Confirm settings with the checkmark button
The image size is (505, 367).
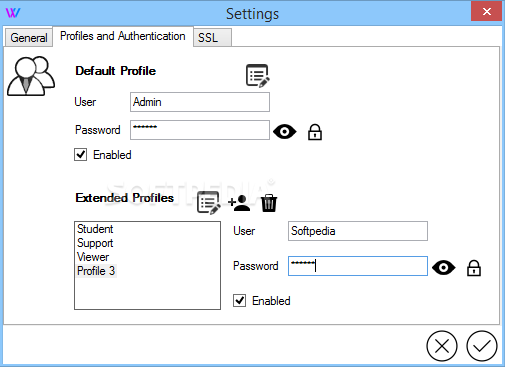[482, 346]
